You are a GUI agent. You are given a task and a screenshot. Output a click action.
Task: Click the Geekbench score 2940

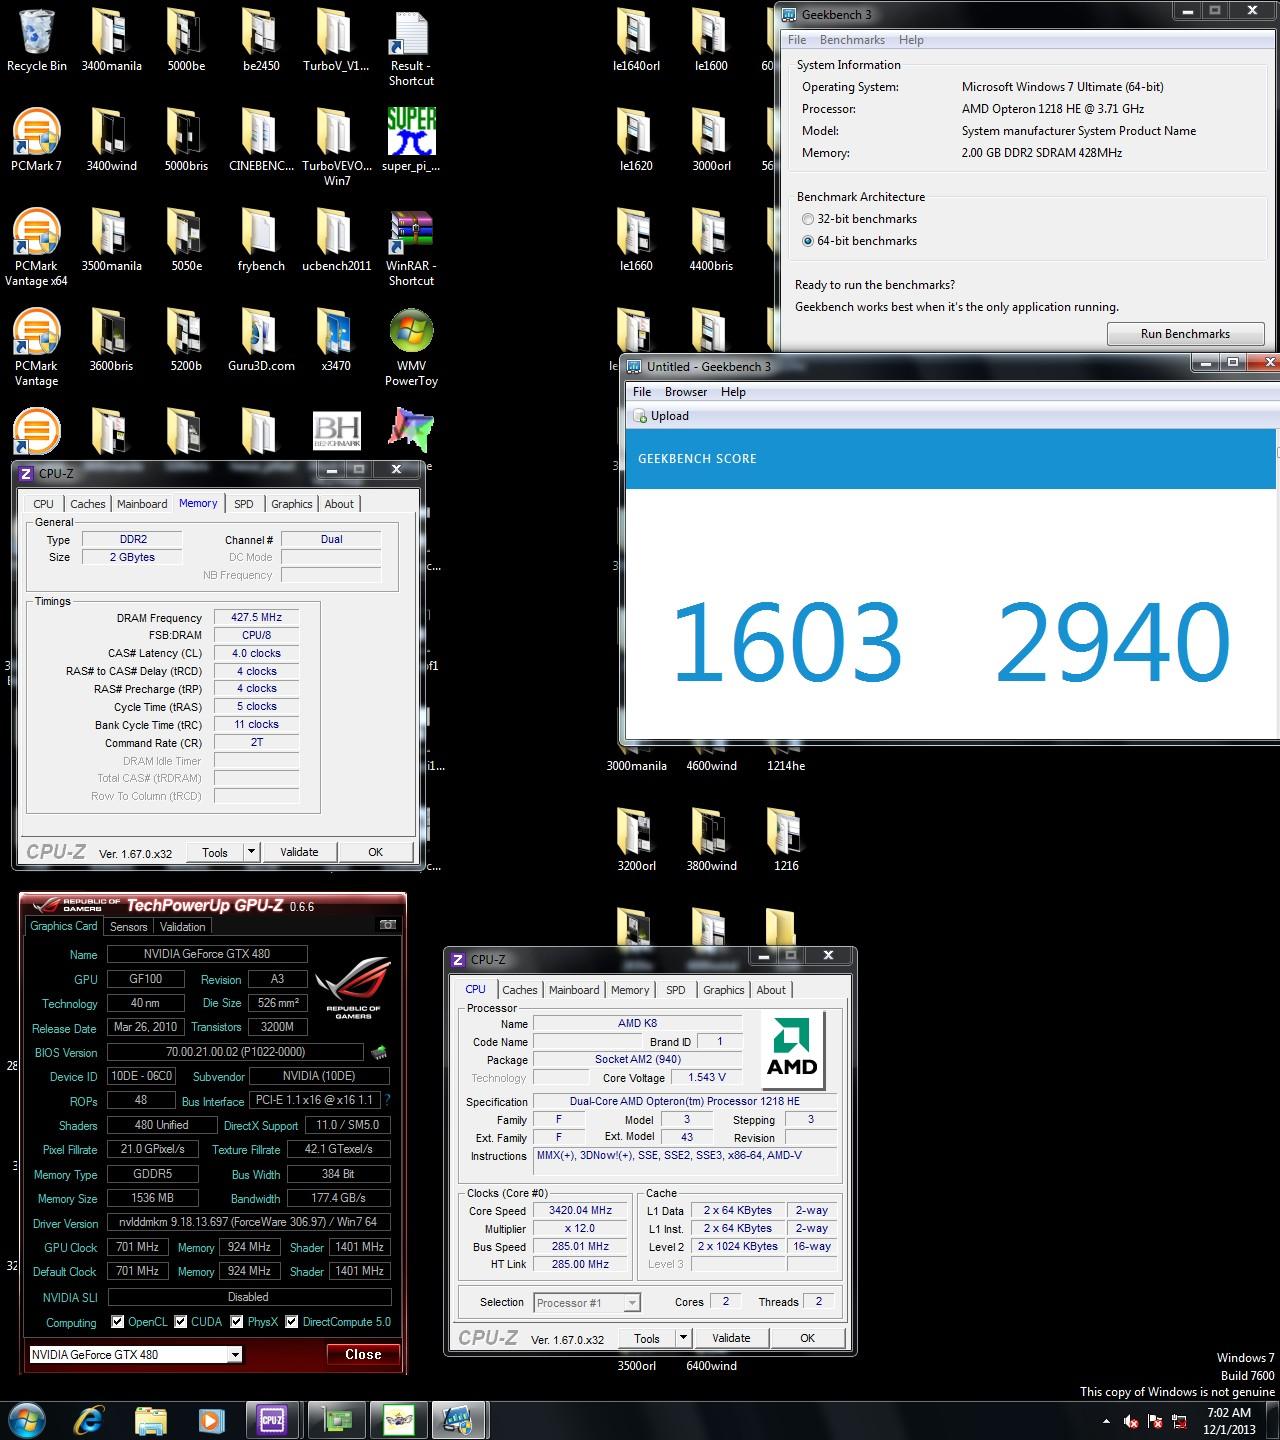click(1112, 642)
